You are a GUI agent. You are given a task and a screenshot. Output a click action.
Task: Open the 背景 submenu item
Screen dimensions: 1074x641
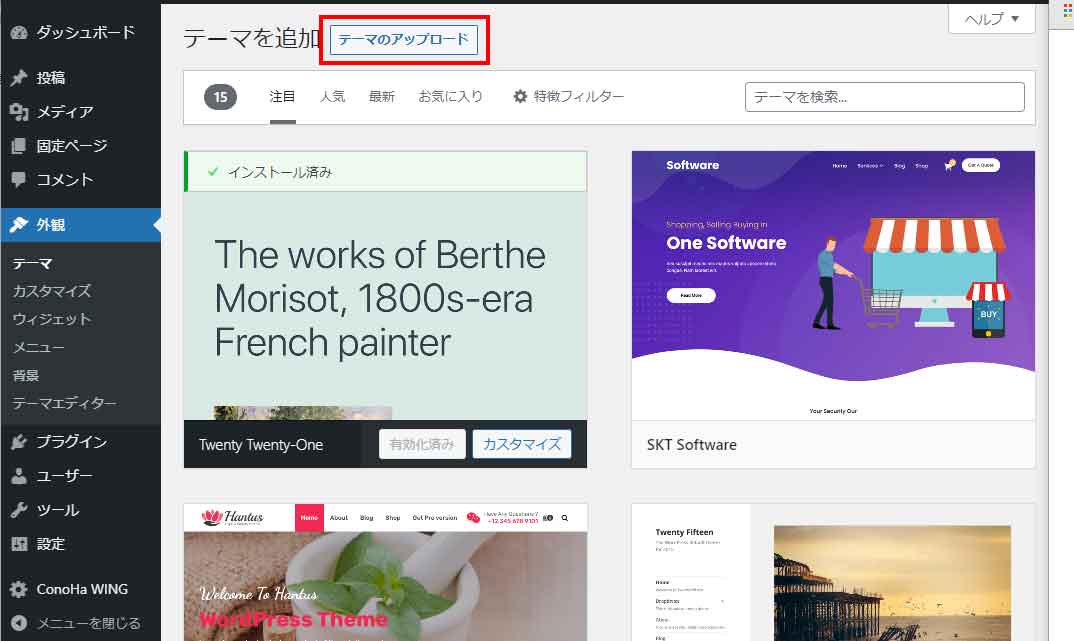(x=25, y=375)
